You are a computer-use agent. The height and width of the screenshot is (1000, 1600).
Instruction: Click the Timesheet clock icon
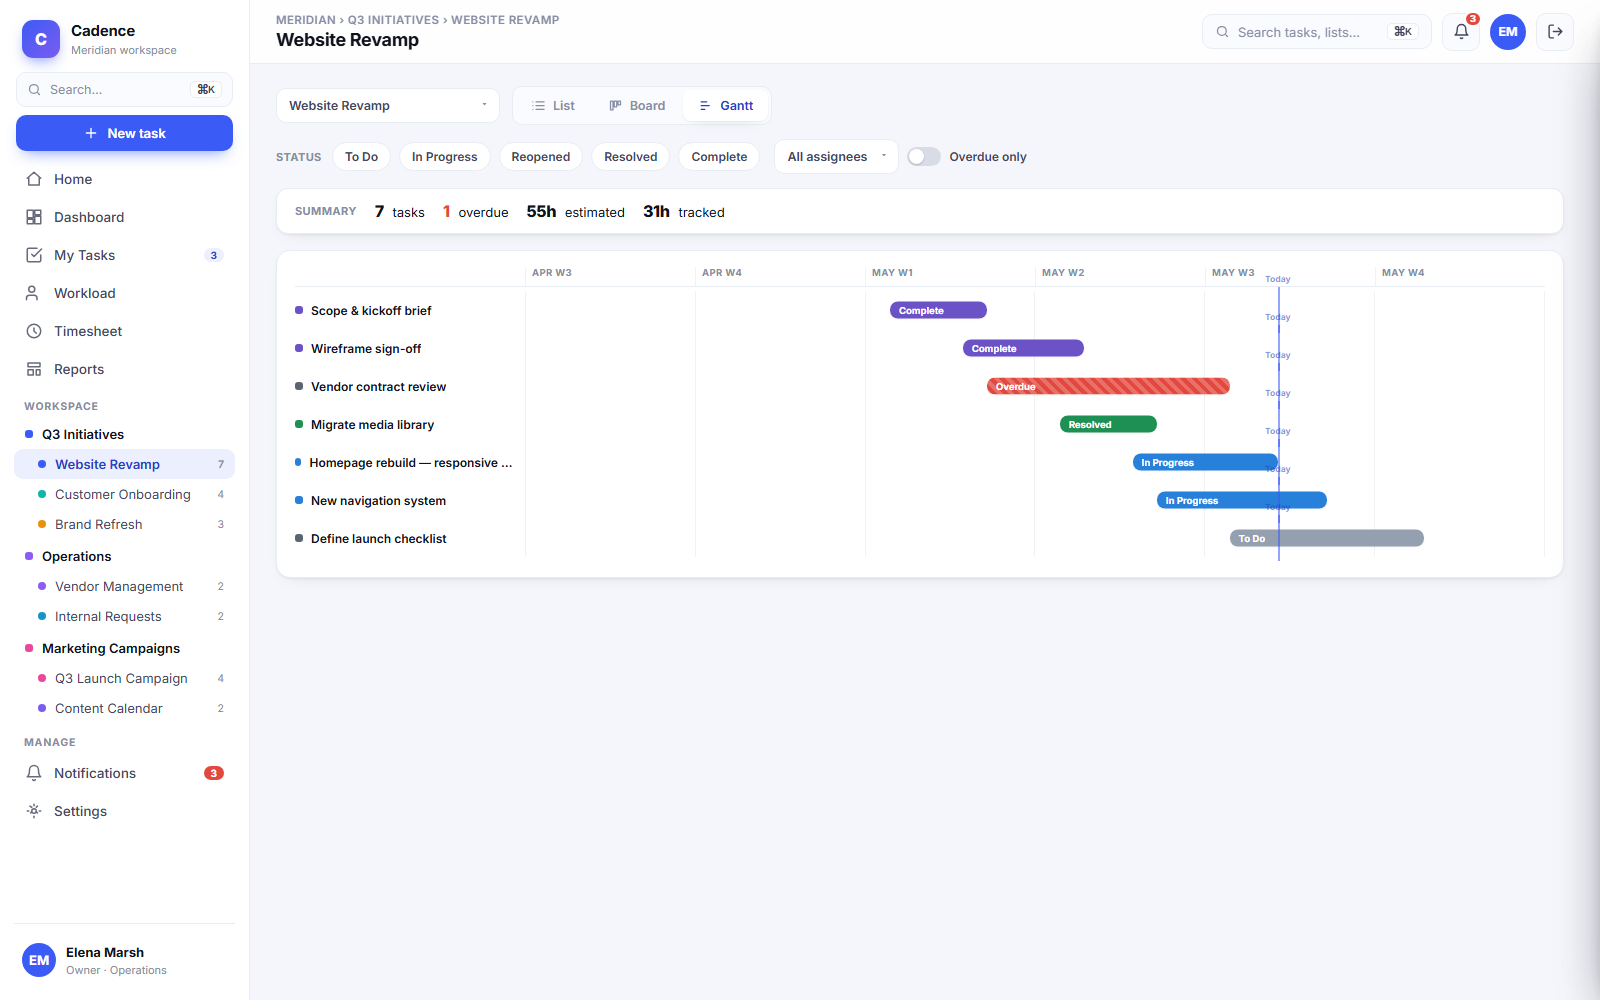point(34,331)
